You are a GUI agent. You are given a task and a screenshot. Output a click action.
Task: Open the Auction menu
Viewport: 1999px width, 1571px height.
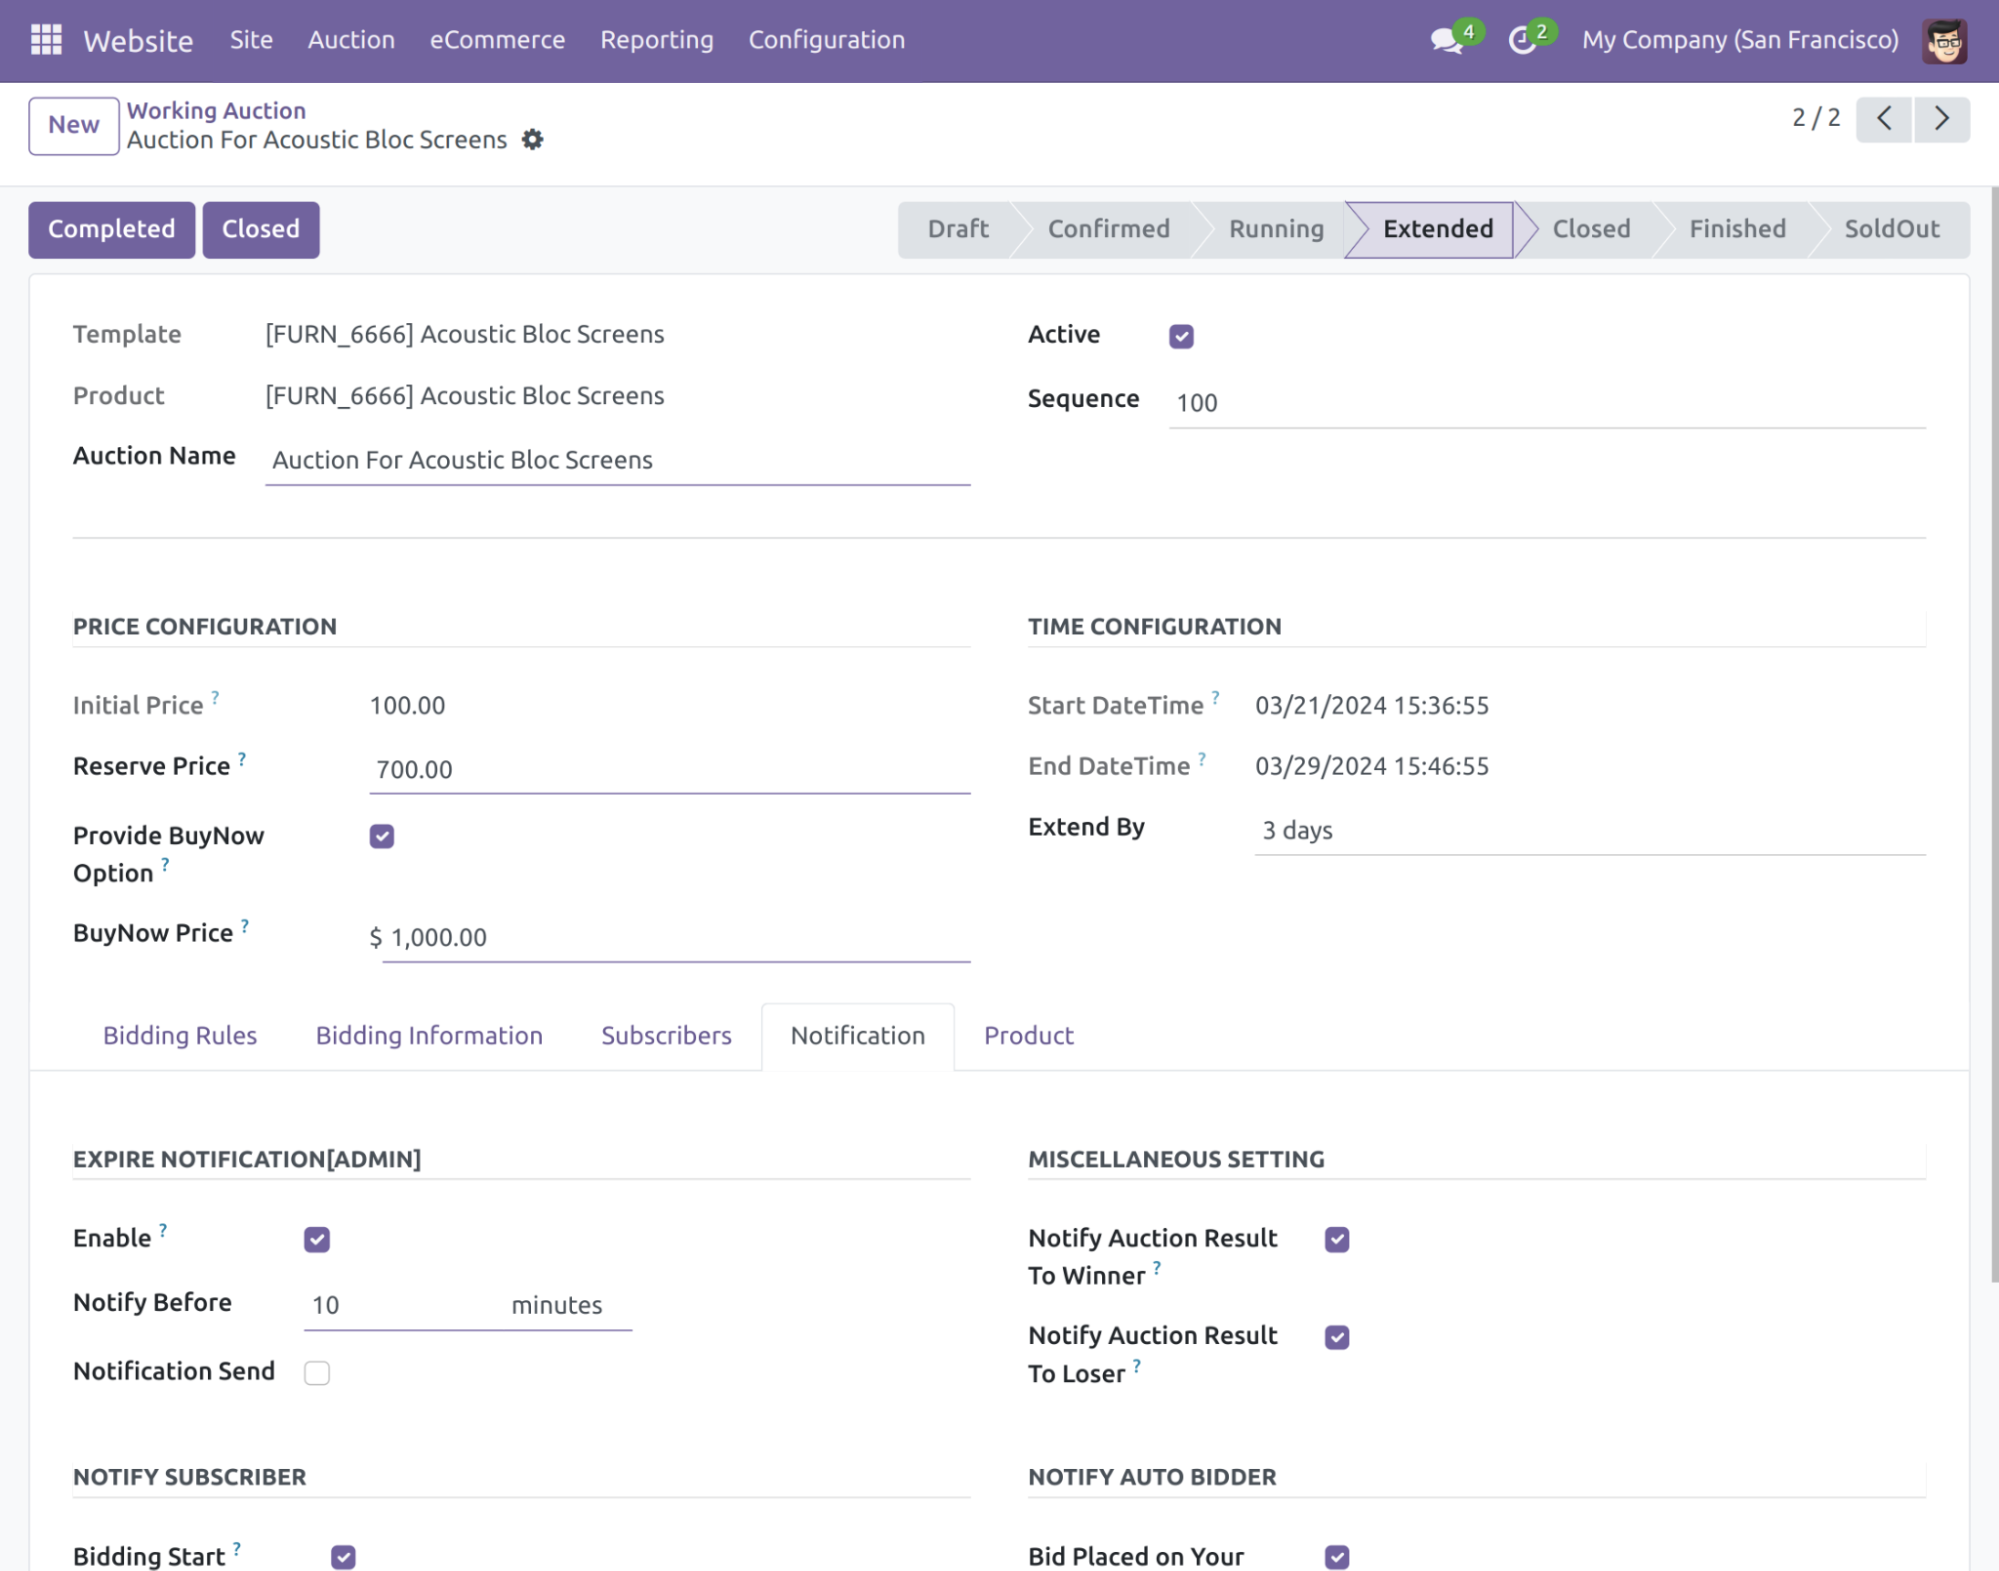(x=351, y=40)
